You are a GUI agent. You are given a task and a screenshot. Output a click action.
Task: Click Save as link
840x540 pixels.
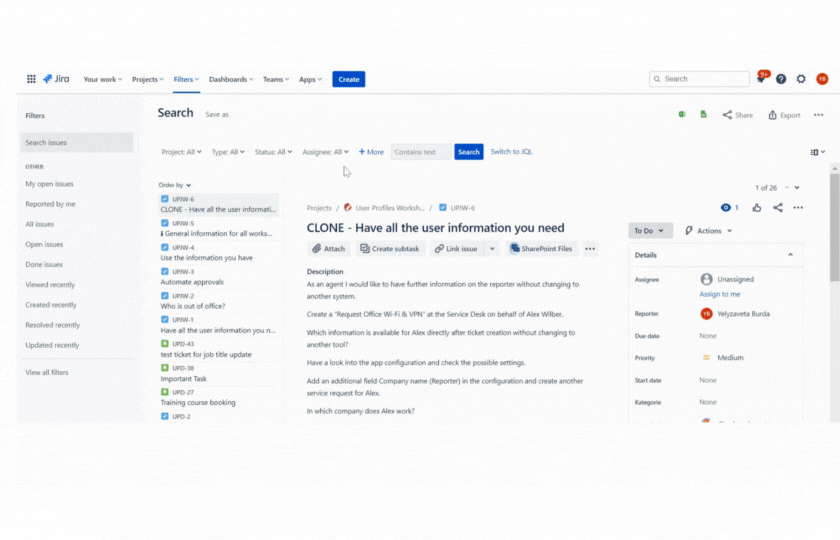tap(217, 115)
